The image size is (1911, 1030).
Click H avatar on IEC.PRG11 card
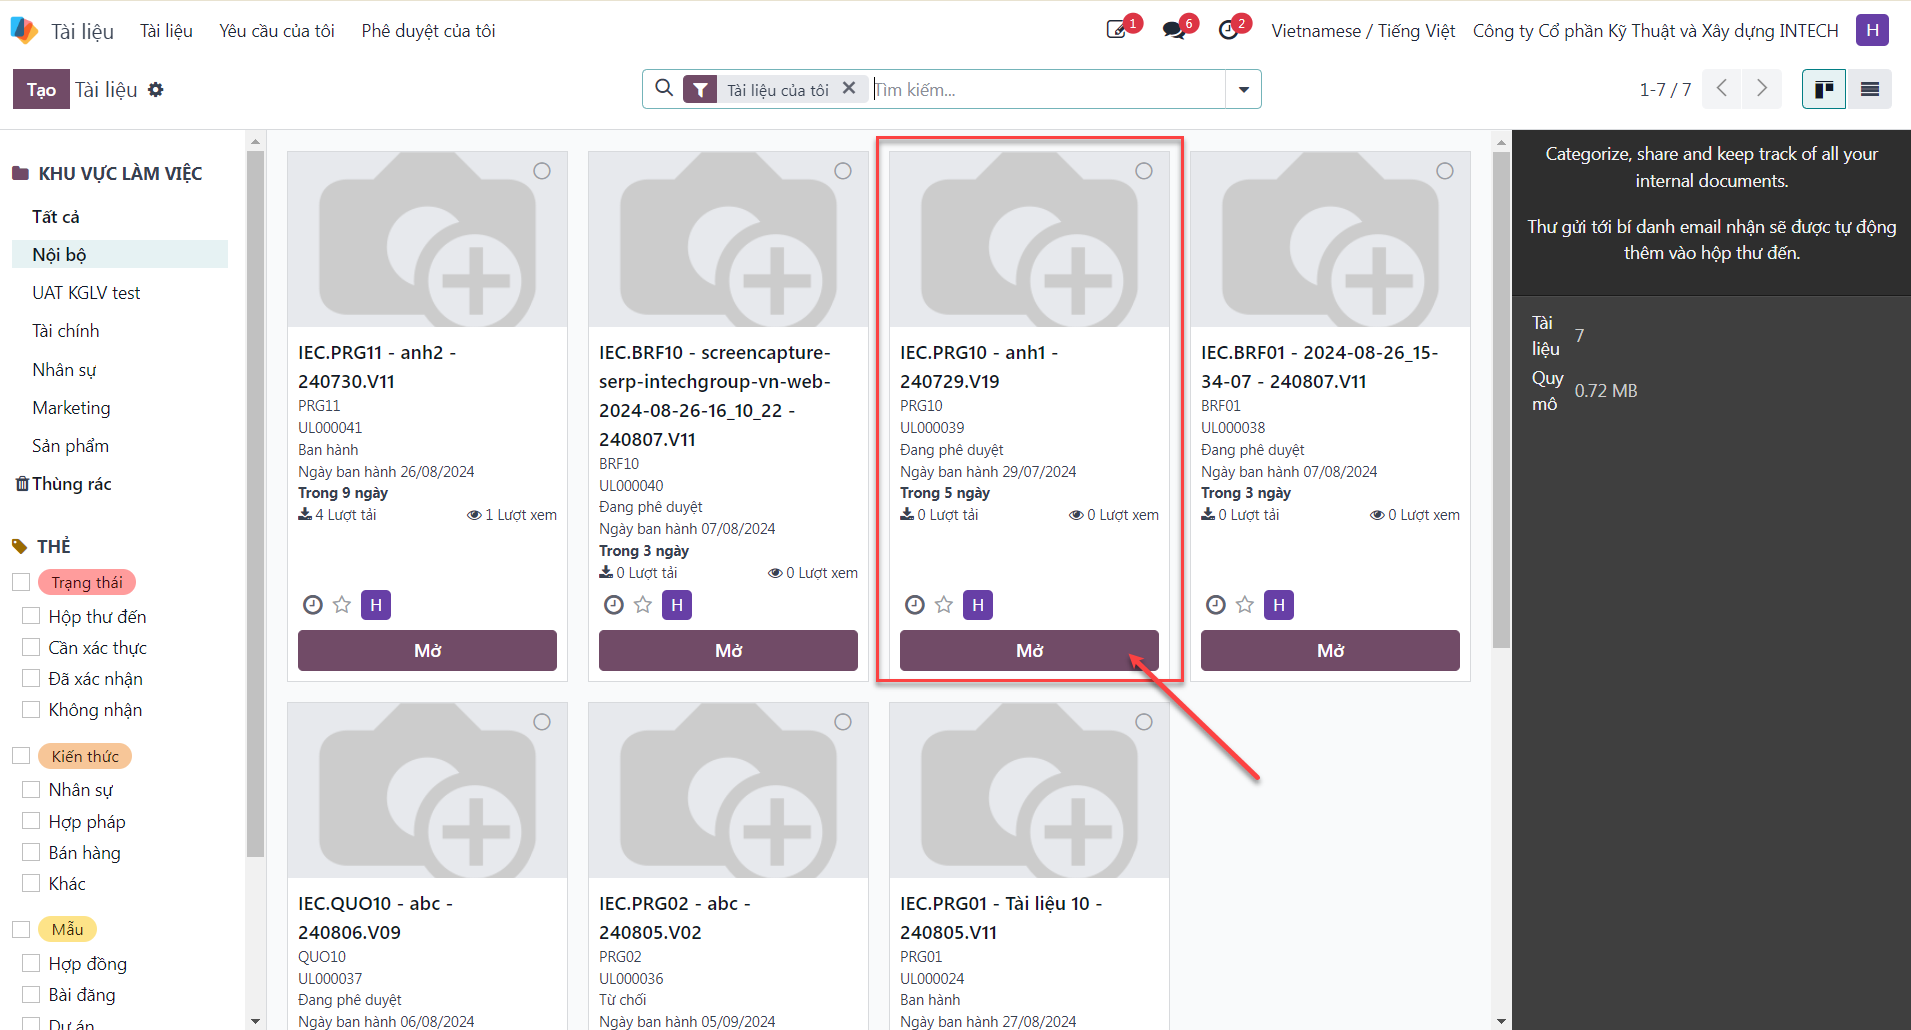376,605
